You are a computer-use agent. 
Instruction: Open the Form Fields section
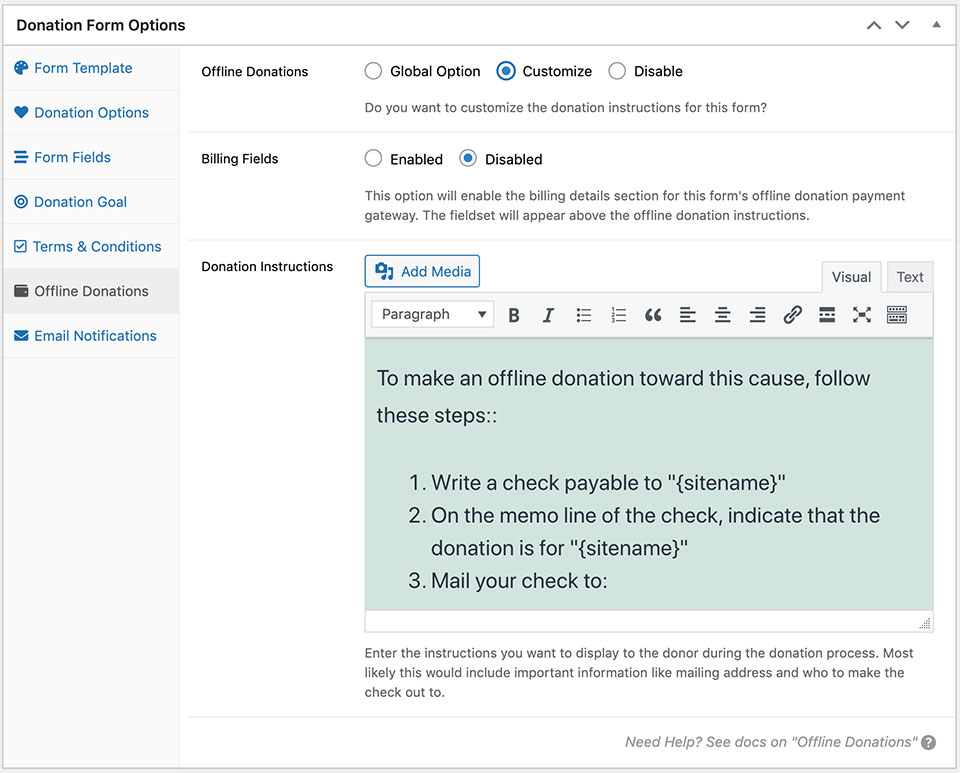click(x=91, y=157)
